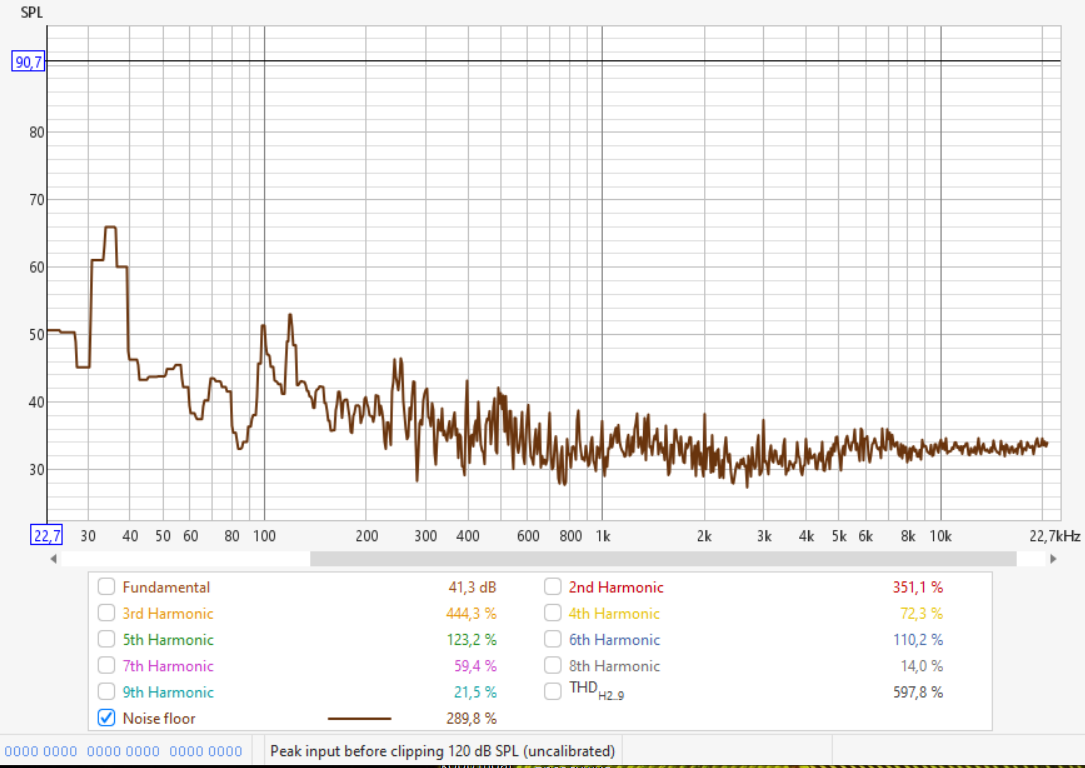This screenshot has height=768, width=1085.
Task: Click the 289,8 % Noise floor value
Action: coord(471,719)
